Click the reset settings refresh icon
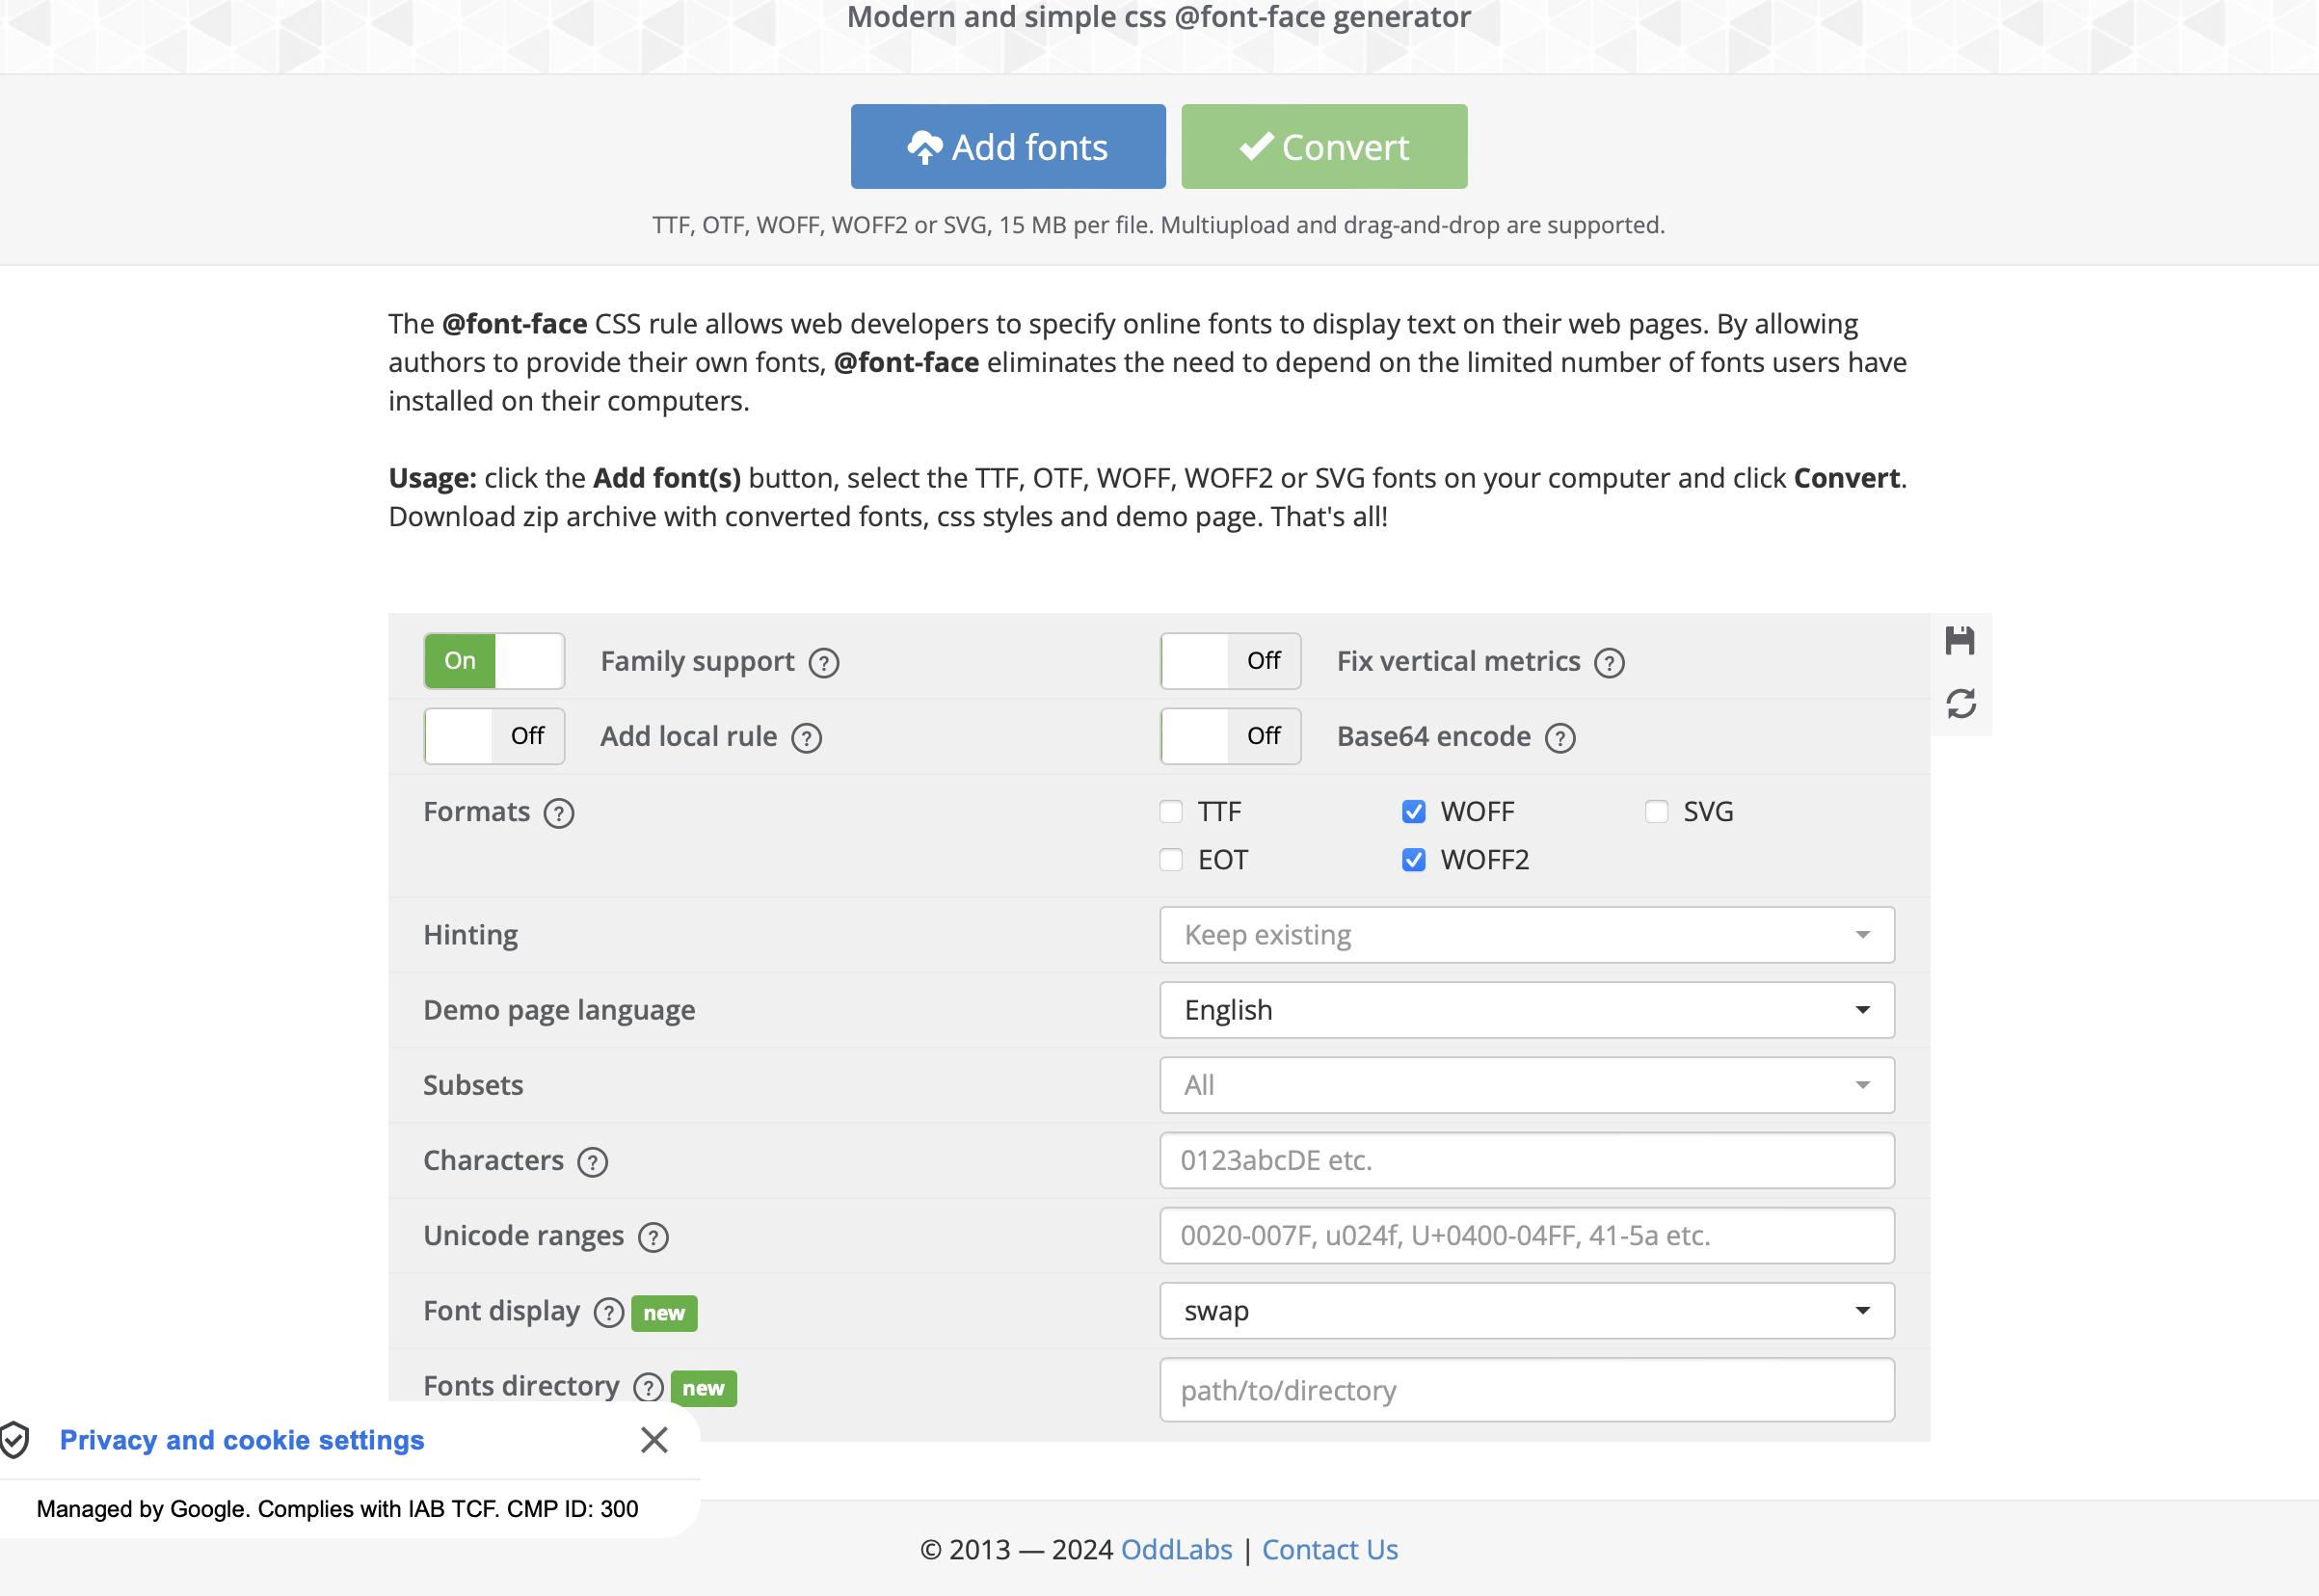 1960,704
